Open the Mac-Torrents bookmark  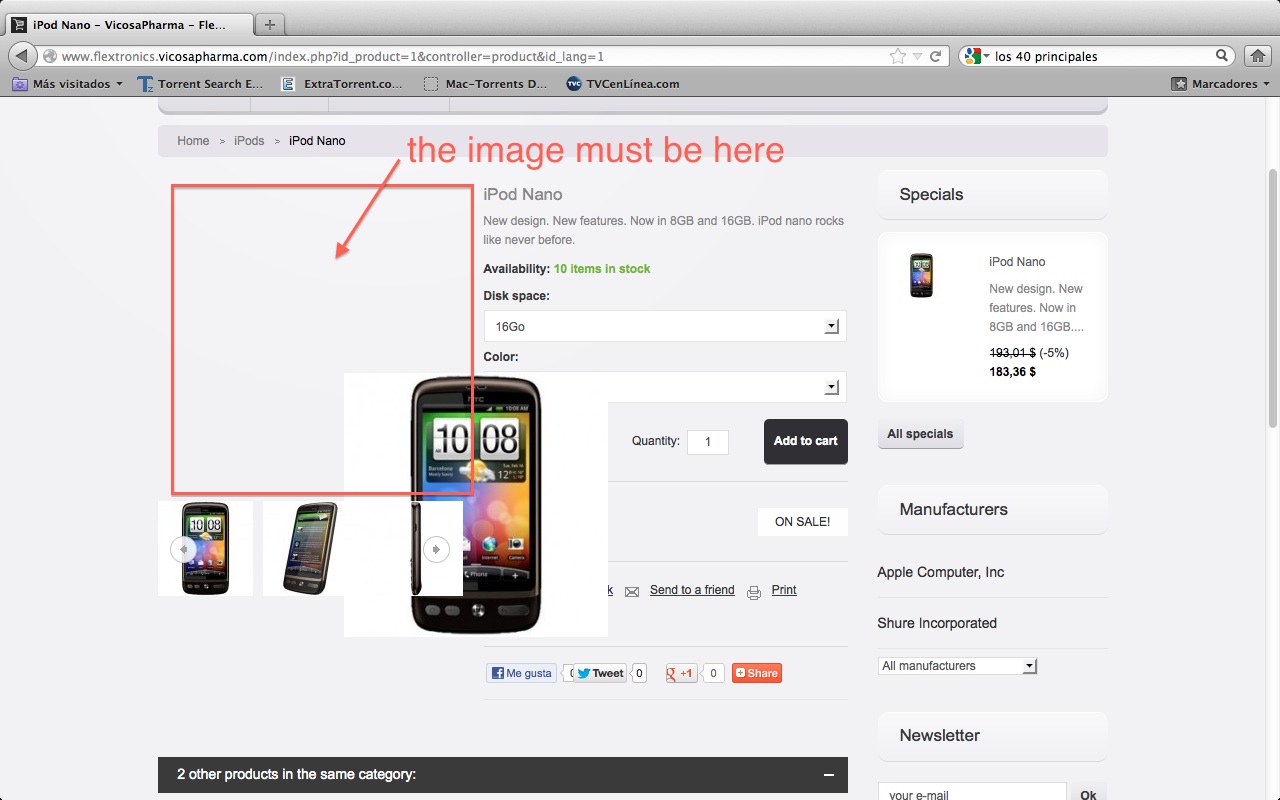(x=486, y=84)
